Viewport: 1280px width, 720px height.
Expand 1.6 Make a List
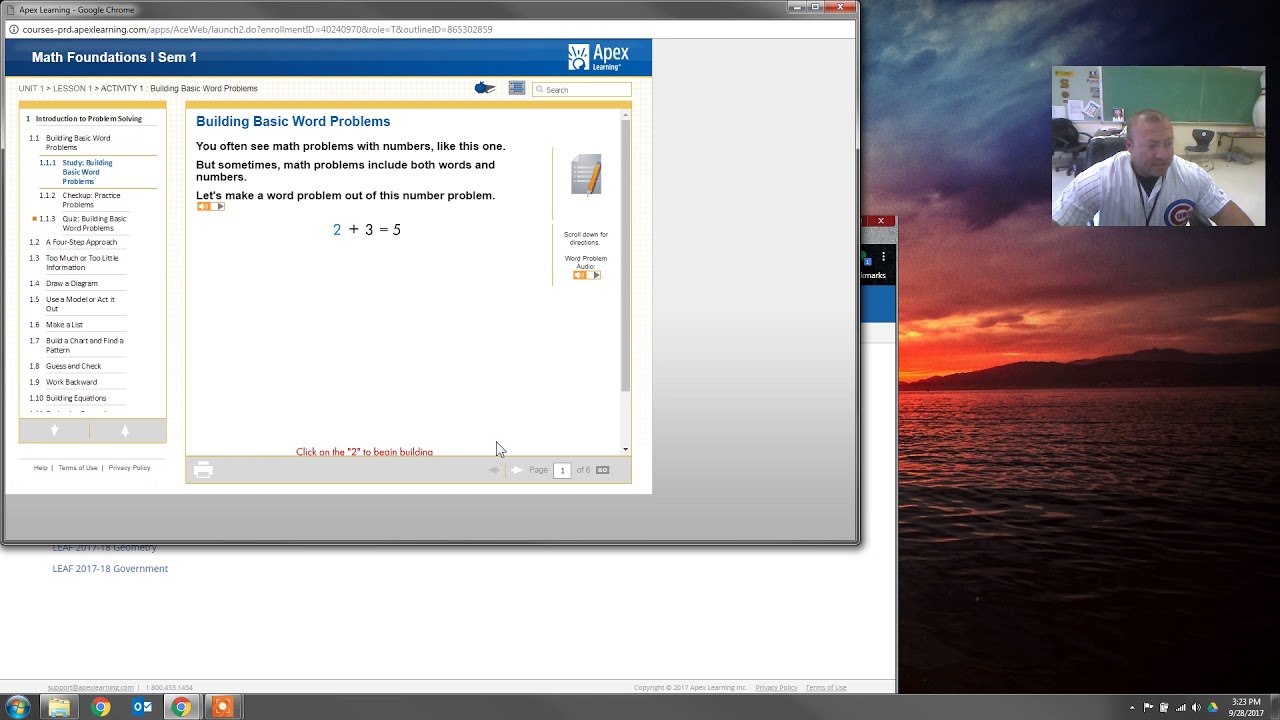pyautogui.click(x=64, y=324)
